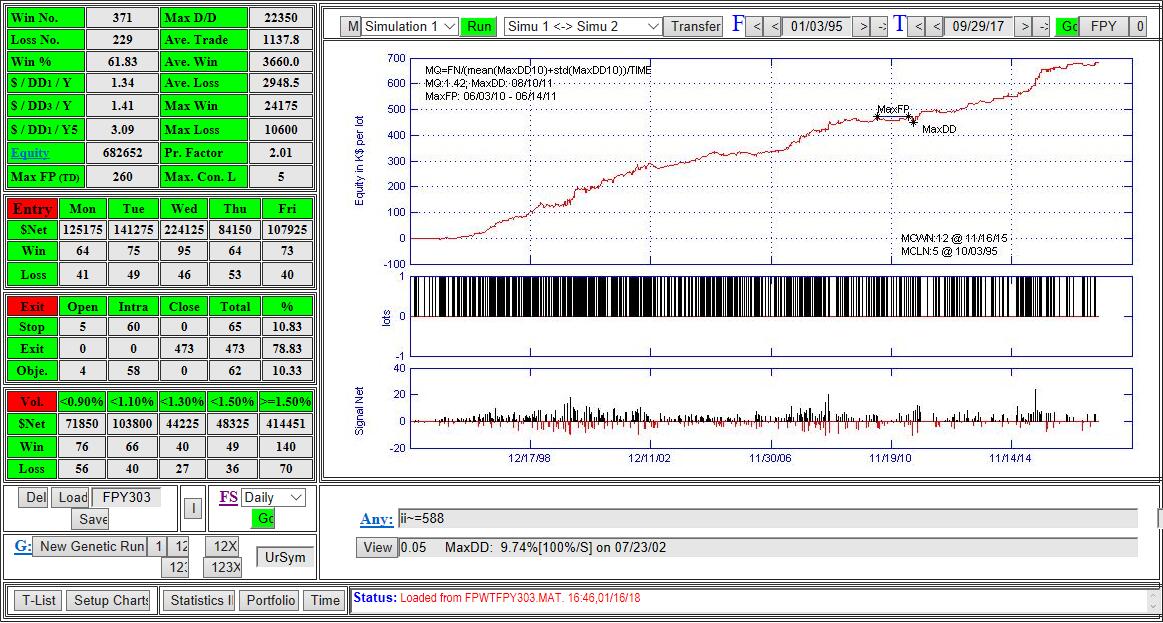
Task: Click the '<' button directly after the blue T label
Action: pos(918,27)
